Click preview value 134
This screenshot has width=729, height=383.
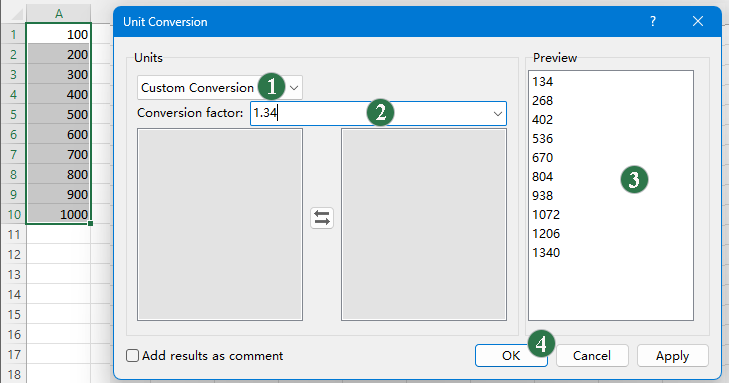[543, 82]
